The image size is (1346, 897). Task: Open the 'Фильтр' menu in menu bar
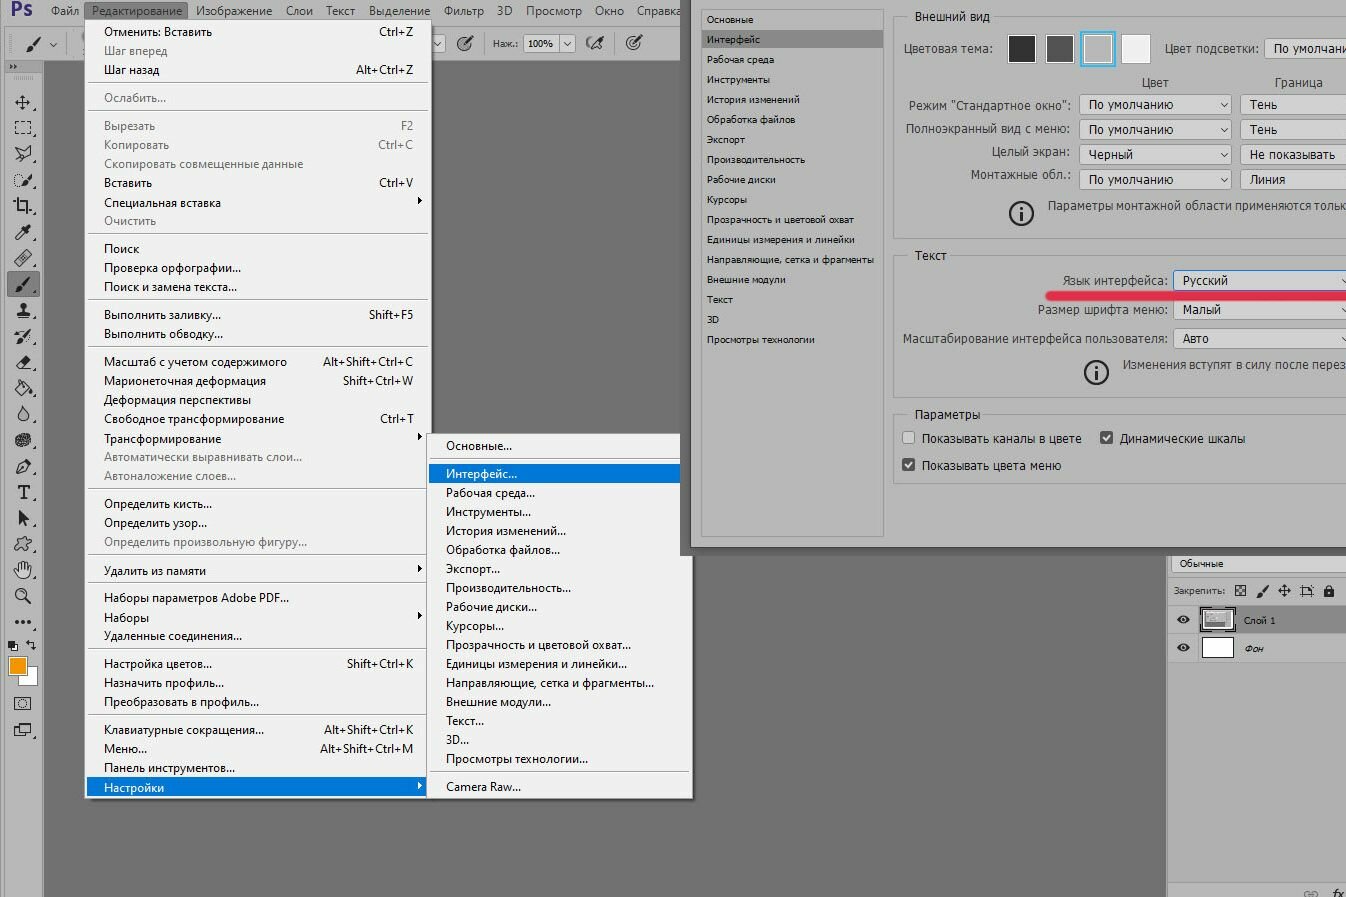coord(463,11)
